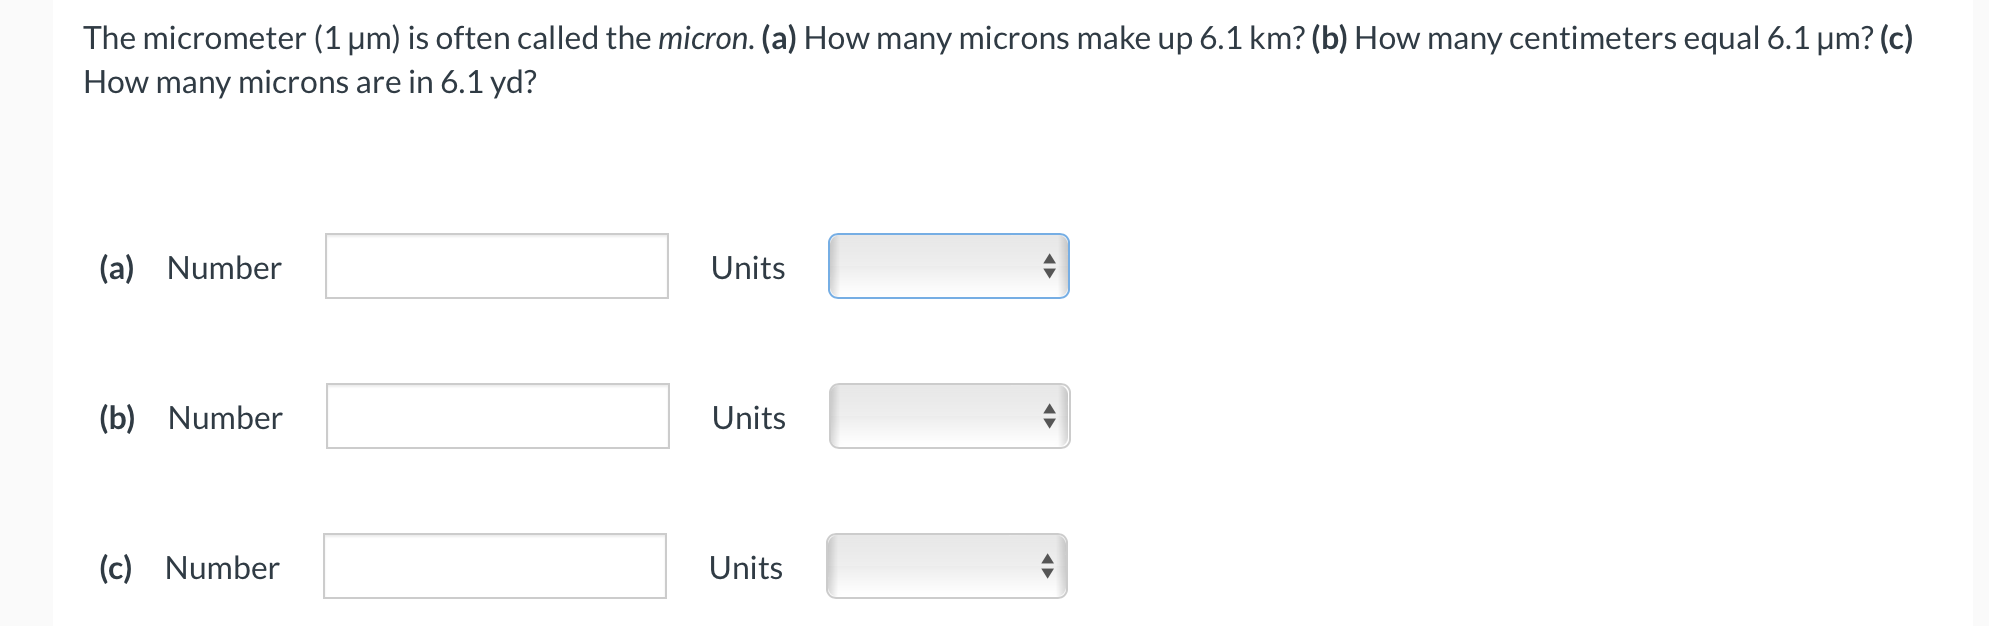
Task: Click the Number input field for part (c)
Action: [x=495, y=567]
